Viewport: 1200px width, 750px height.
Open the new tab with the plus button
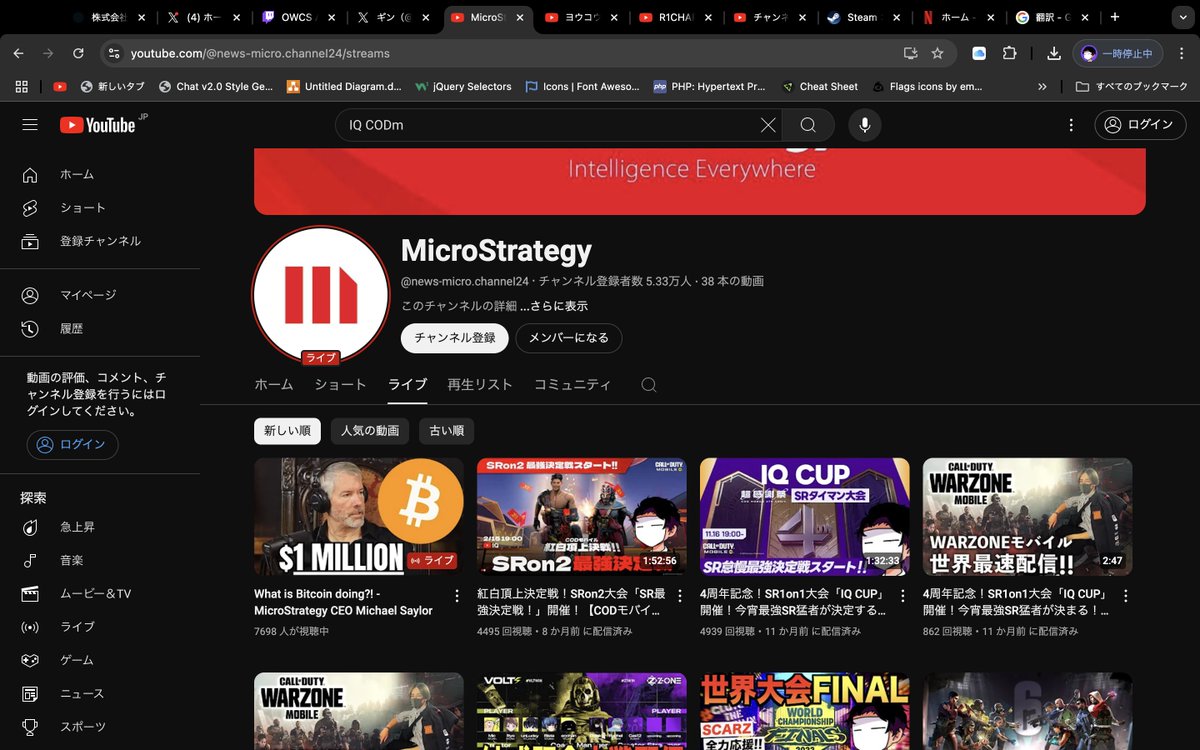(x=1115, y=17)
